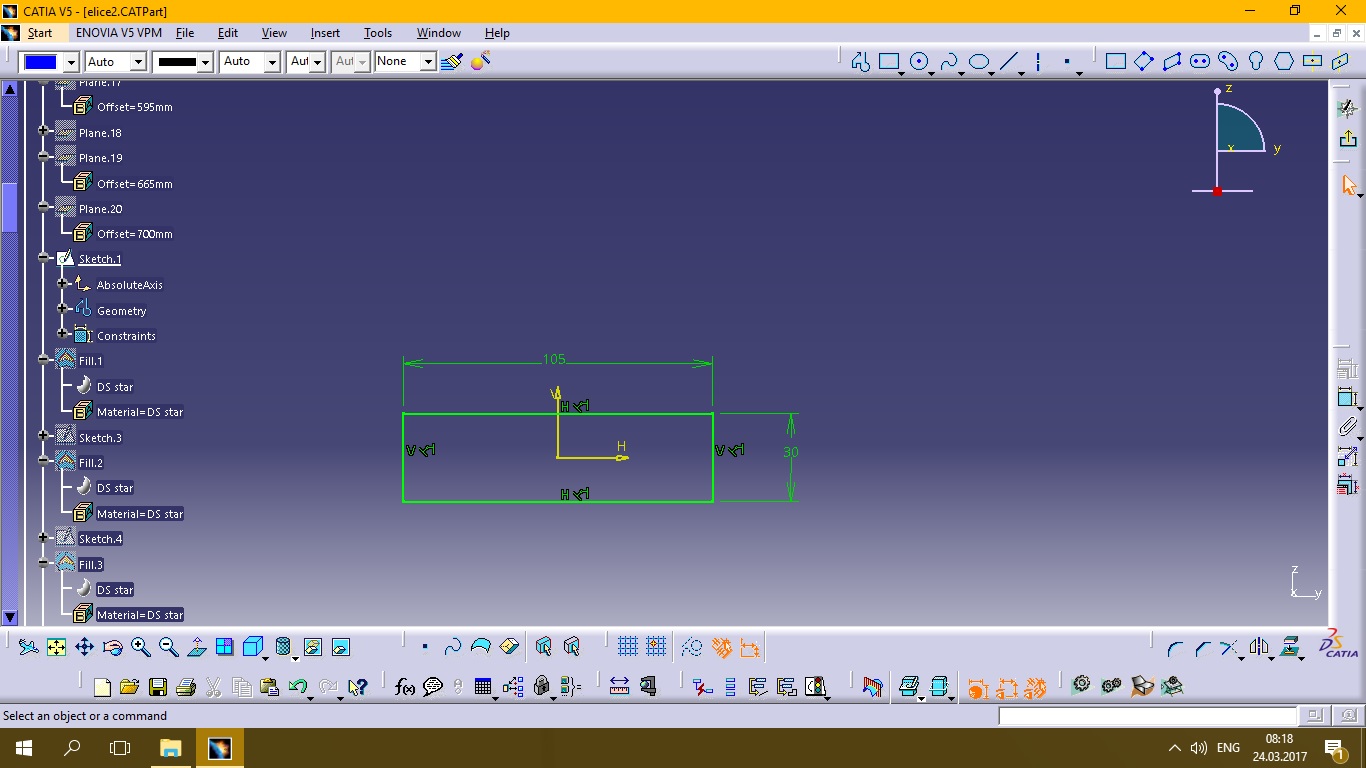Select the Corner fillet tool
Screen dimensions: 1366x768
tap(1175, 647)
